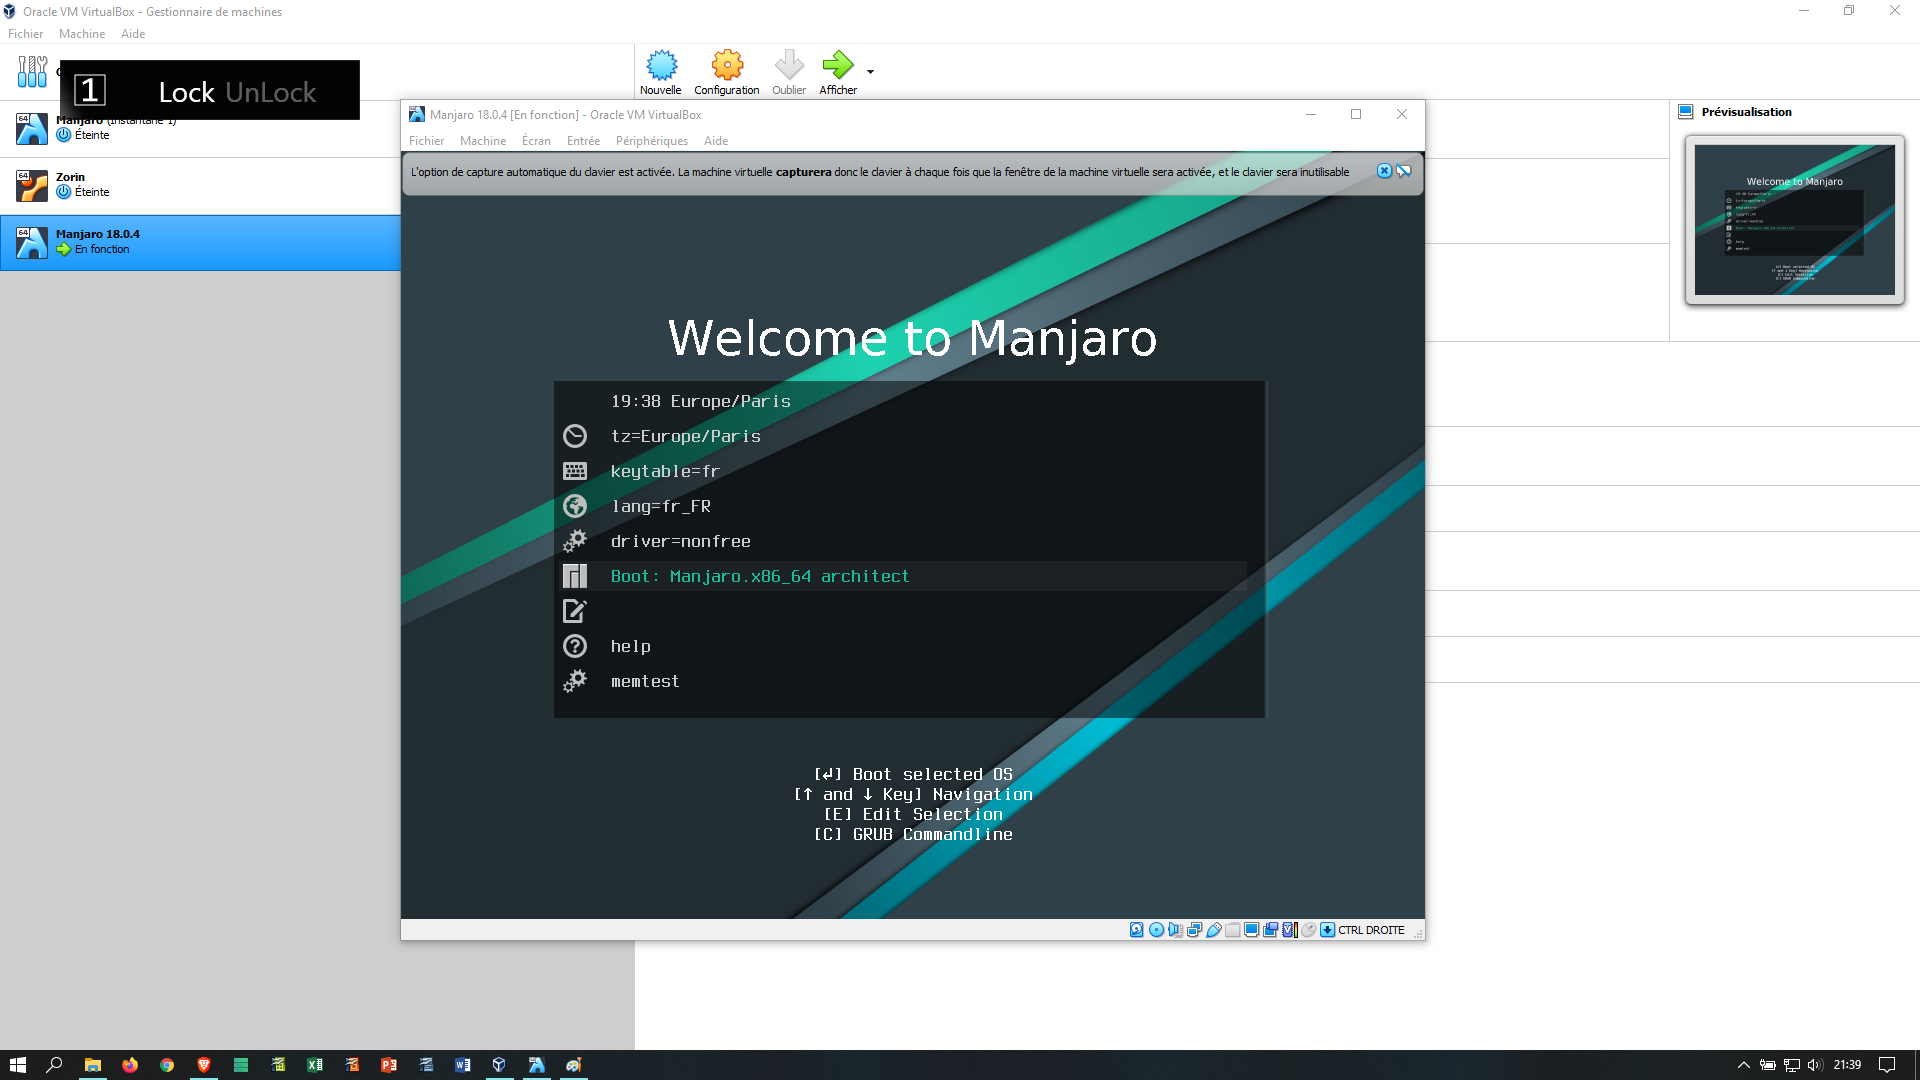The height and width of the screenshot is (1080, 1920).
Task: Click the USB devices status icon
Action: point(1214,930)
